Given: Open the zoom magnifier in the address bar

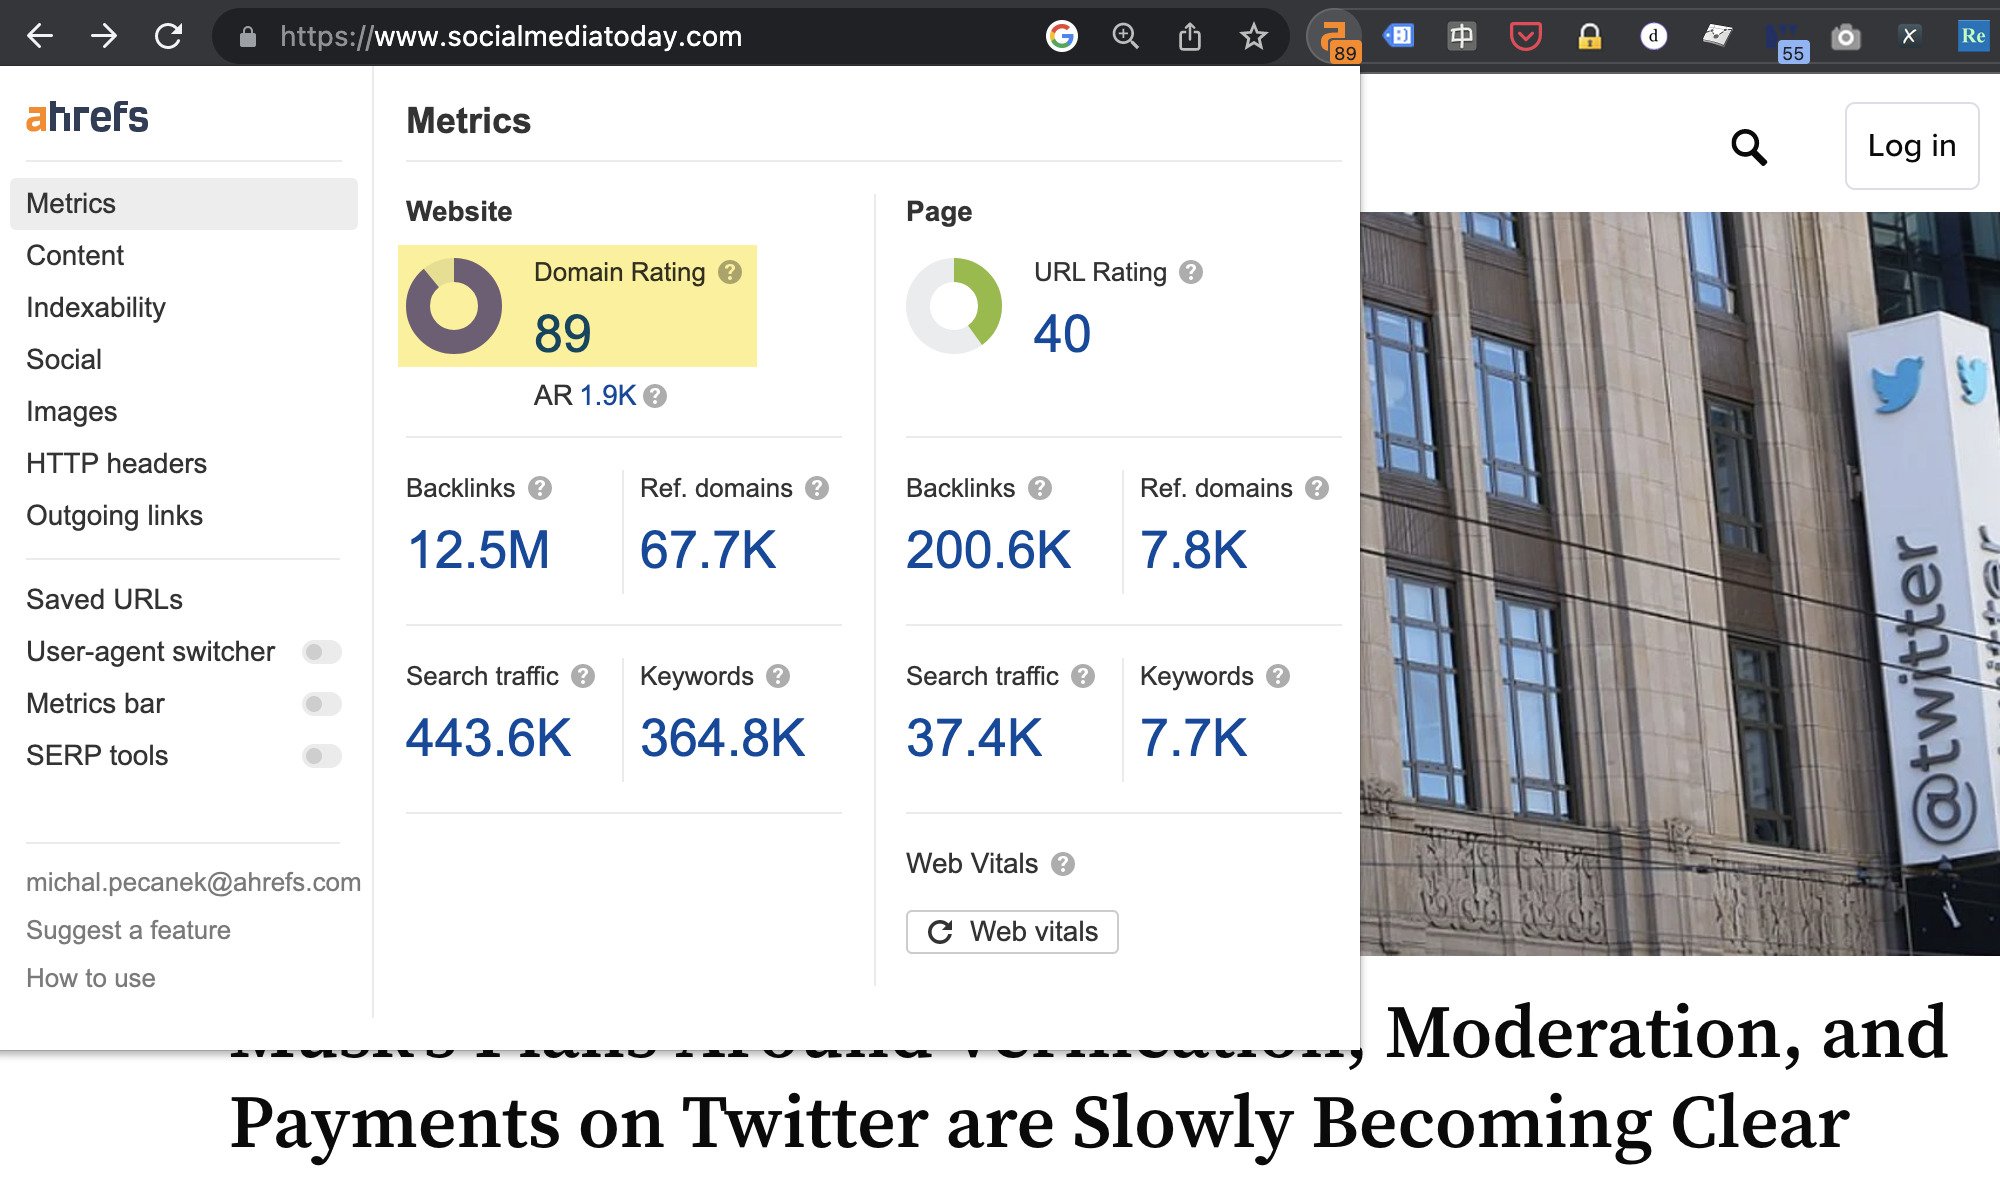Looking at the screenshot, I should (x=1126, y=37).
